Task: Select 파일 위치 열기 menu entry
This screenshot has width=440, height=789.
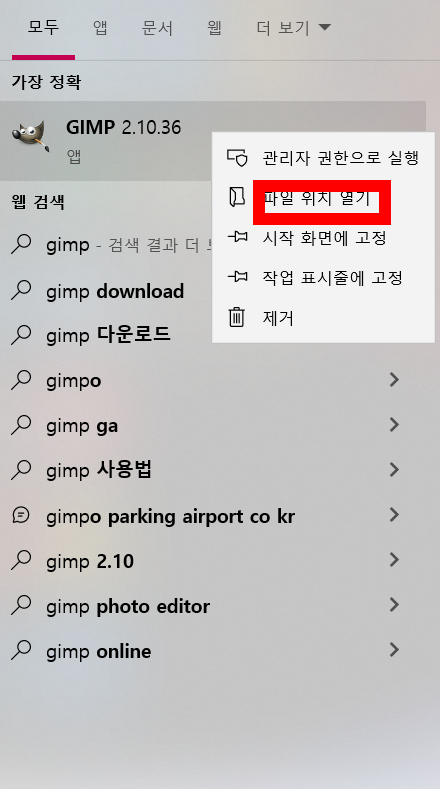Action: [x=323, y=198]
